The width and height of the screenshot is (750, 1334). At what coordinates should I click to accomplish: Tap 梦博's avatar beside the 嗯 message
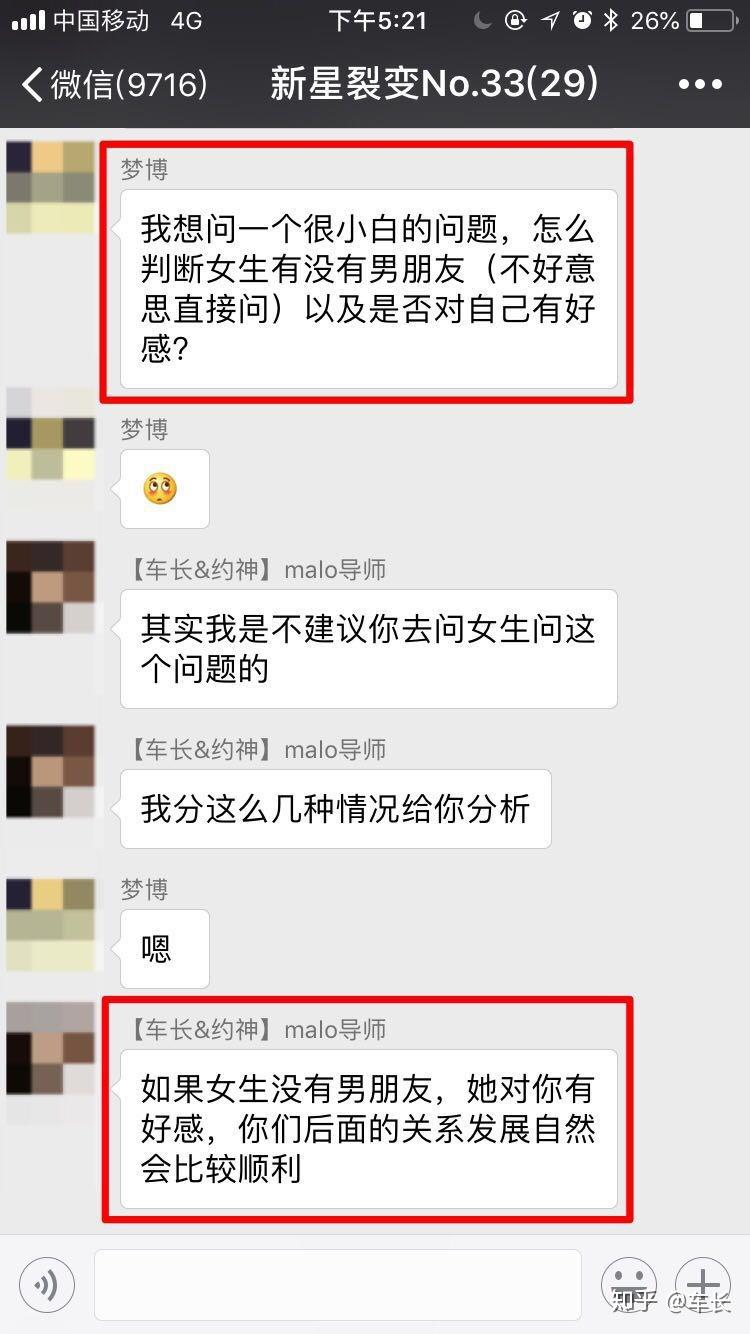pyautogui.click(x=50, y=925)
